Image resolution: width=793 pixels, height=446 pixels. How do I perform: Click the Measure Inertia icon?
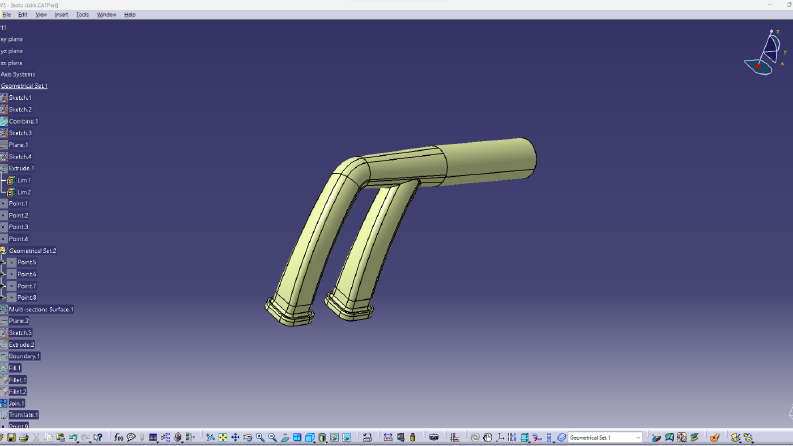413,437
